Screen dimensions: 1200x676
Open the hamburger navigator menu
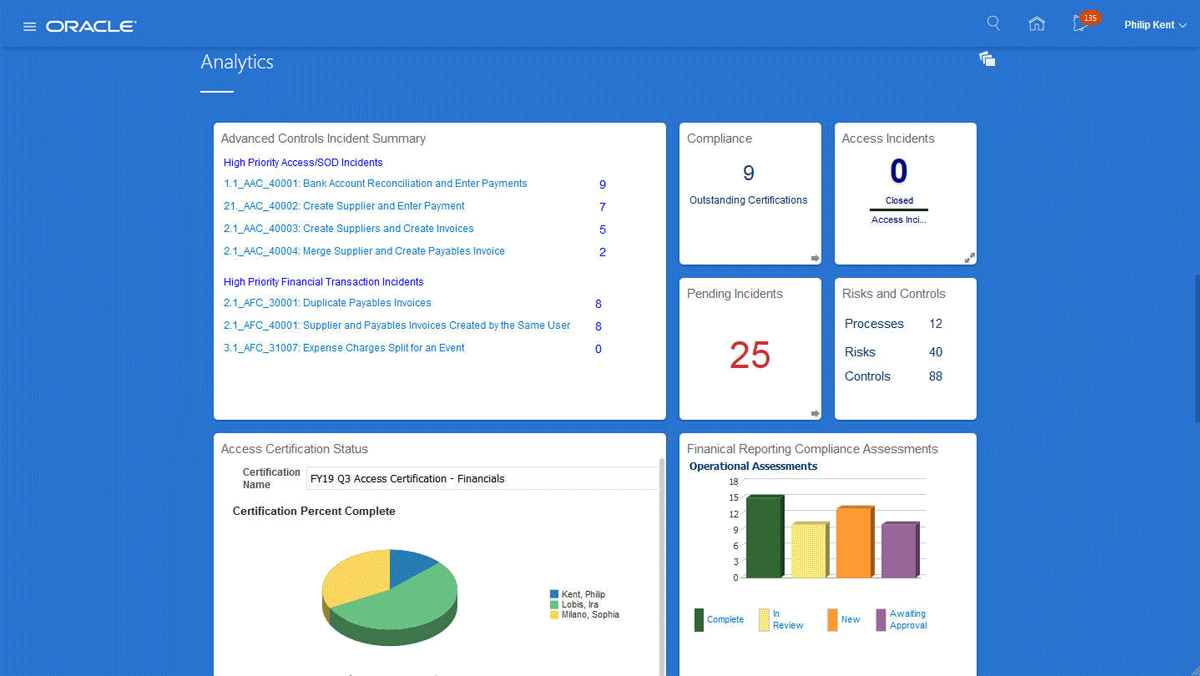(29, 26)
